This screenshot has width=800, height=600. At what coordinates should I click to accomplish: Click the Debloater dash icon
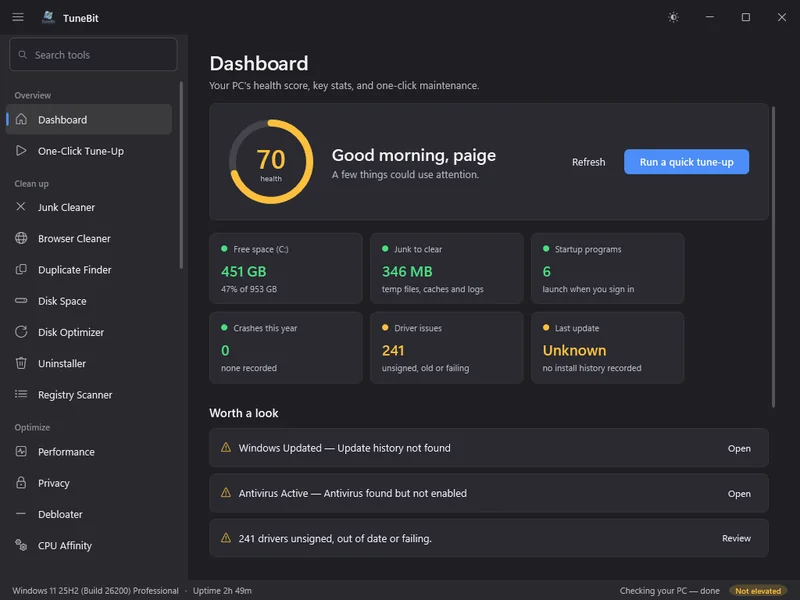click(x=21, y=514)
